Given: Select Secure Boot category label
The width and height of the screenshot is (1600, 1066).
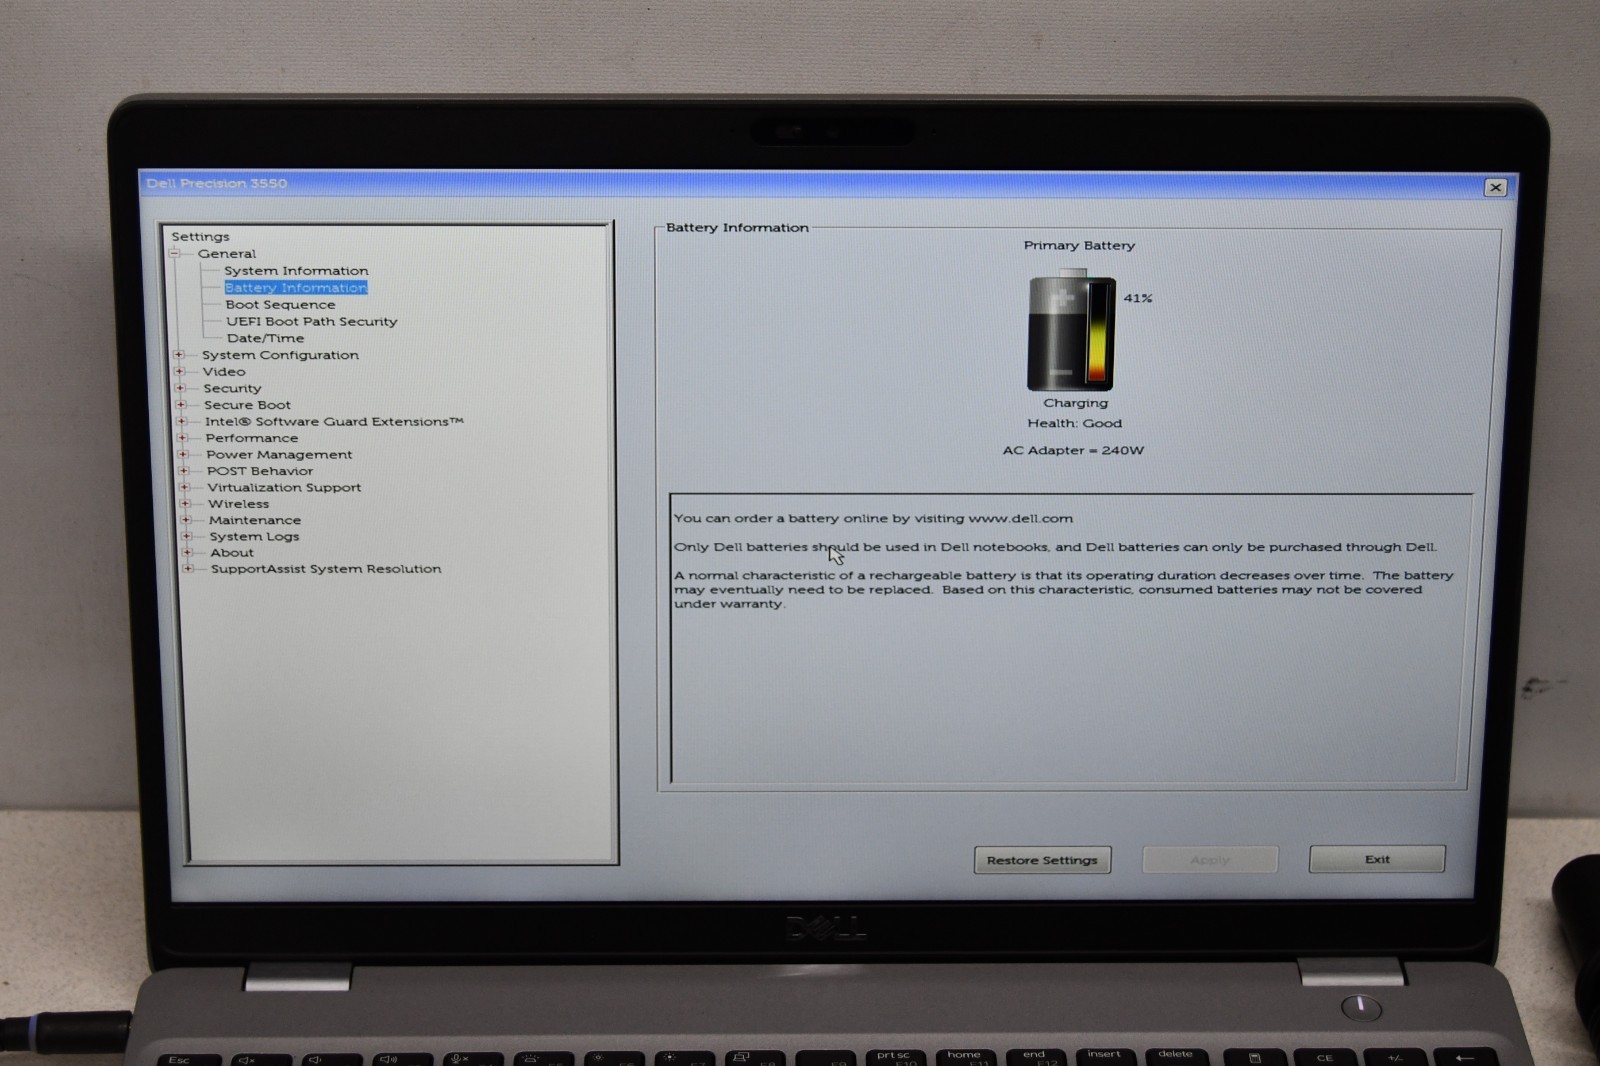Looking at the screenshot, I should pos(247,405).
